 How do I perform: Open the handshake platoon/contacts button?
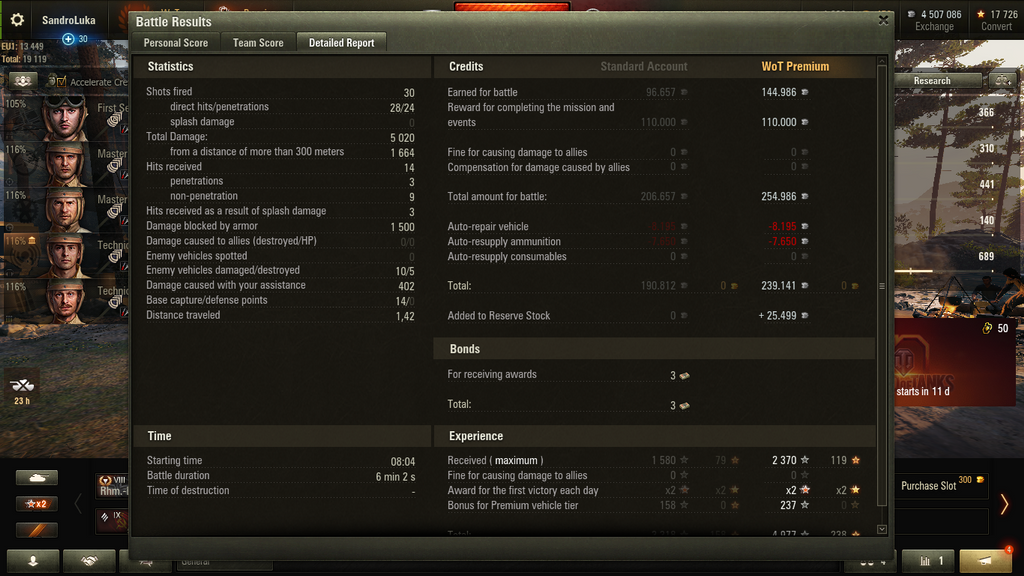click(89, 561)
